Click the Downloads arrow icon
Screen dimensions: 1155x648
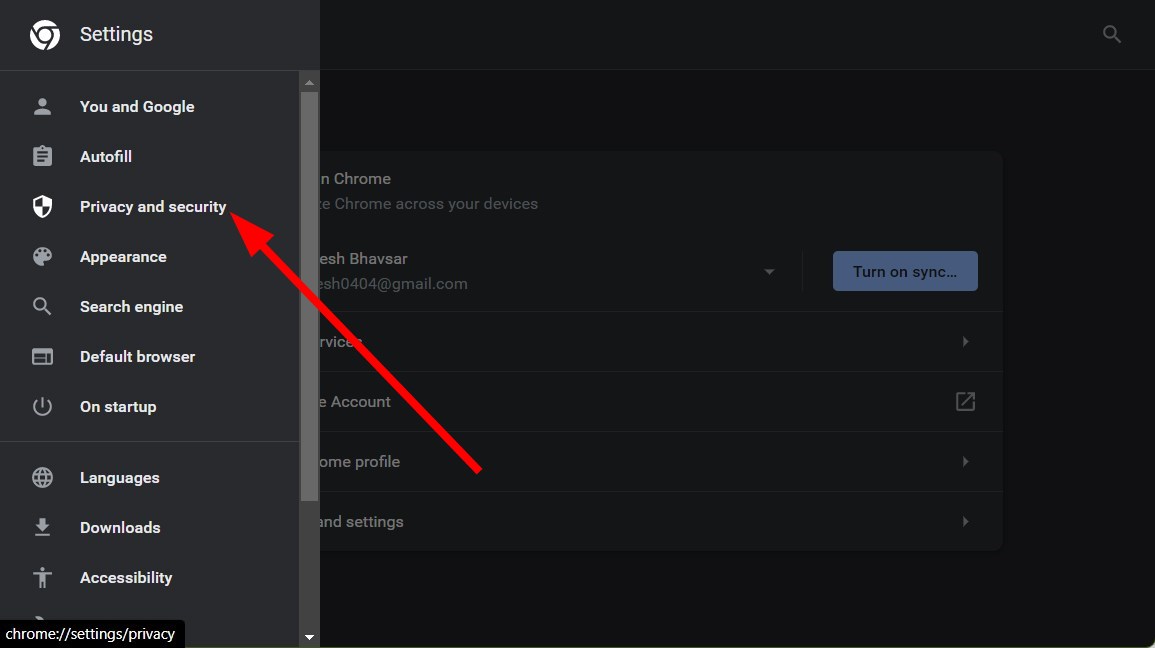pos(43,527)
